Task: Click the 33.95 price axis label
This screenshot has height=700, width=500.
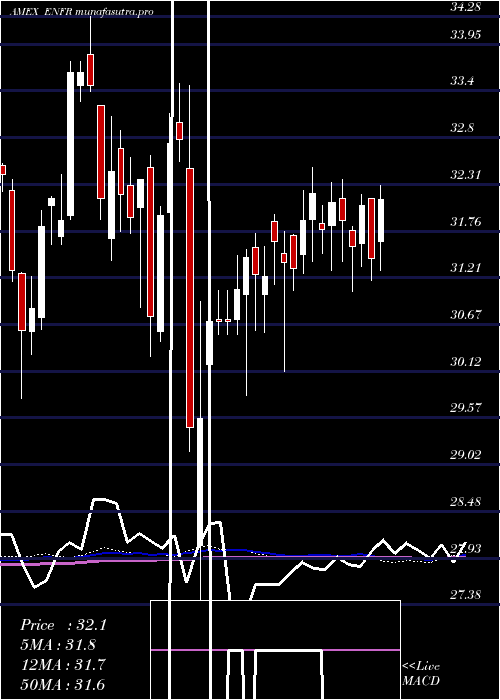Action: tap(465, 35)
